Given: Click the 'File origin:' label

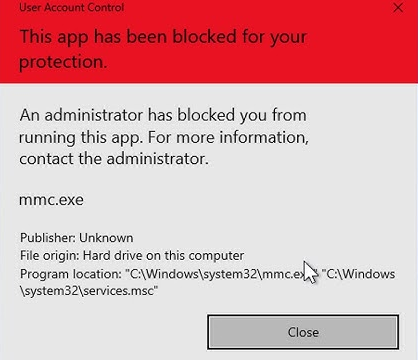Looking at the screenshot, I should (50, 256).
